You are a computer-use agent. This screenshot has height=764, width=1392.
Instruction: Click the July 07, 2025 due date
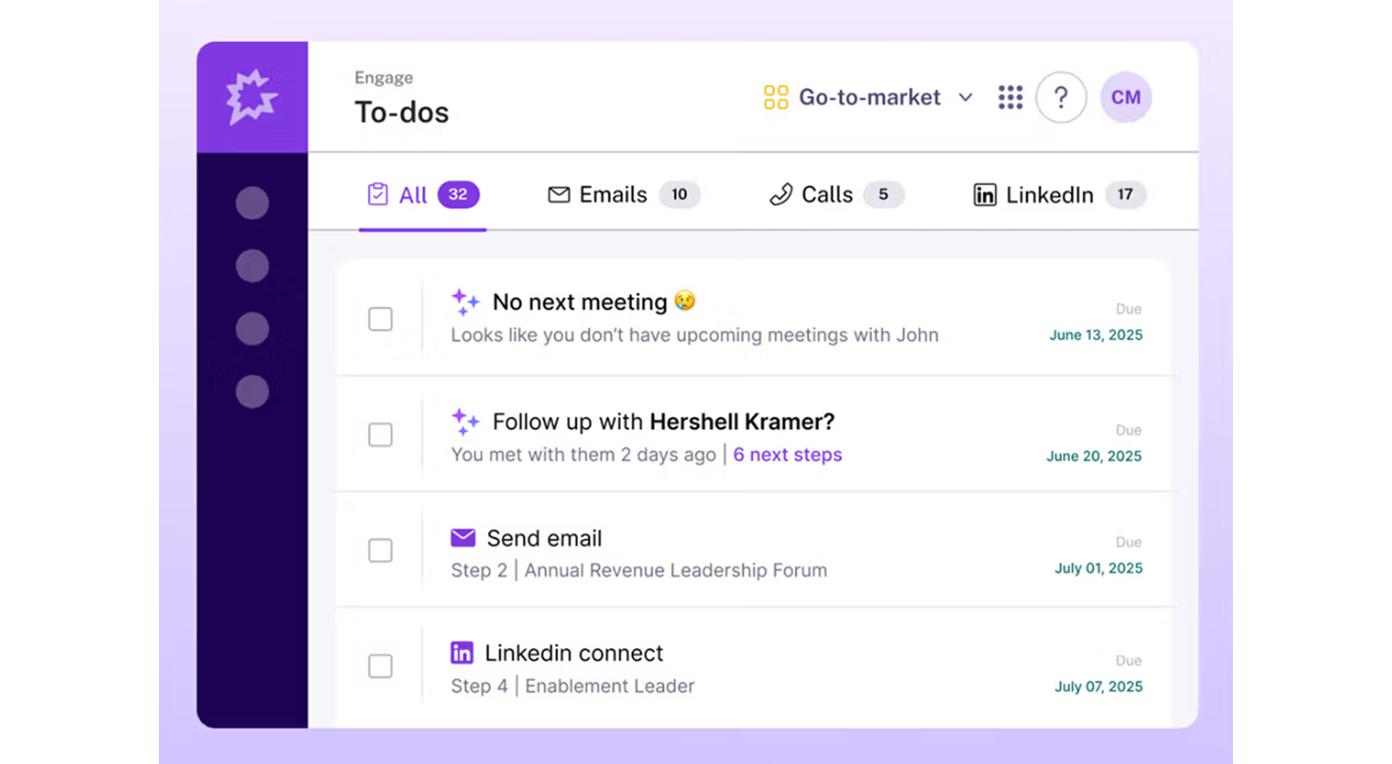[1098, 687]
